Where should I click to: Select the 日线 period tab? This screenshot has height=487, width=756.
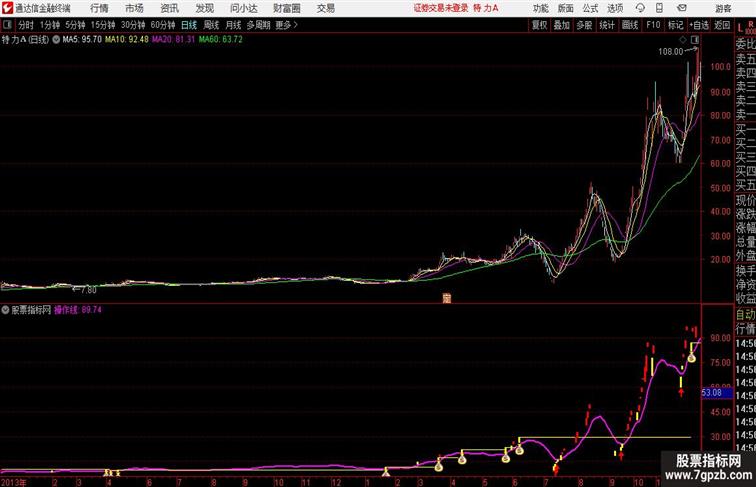coord(189,25)
